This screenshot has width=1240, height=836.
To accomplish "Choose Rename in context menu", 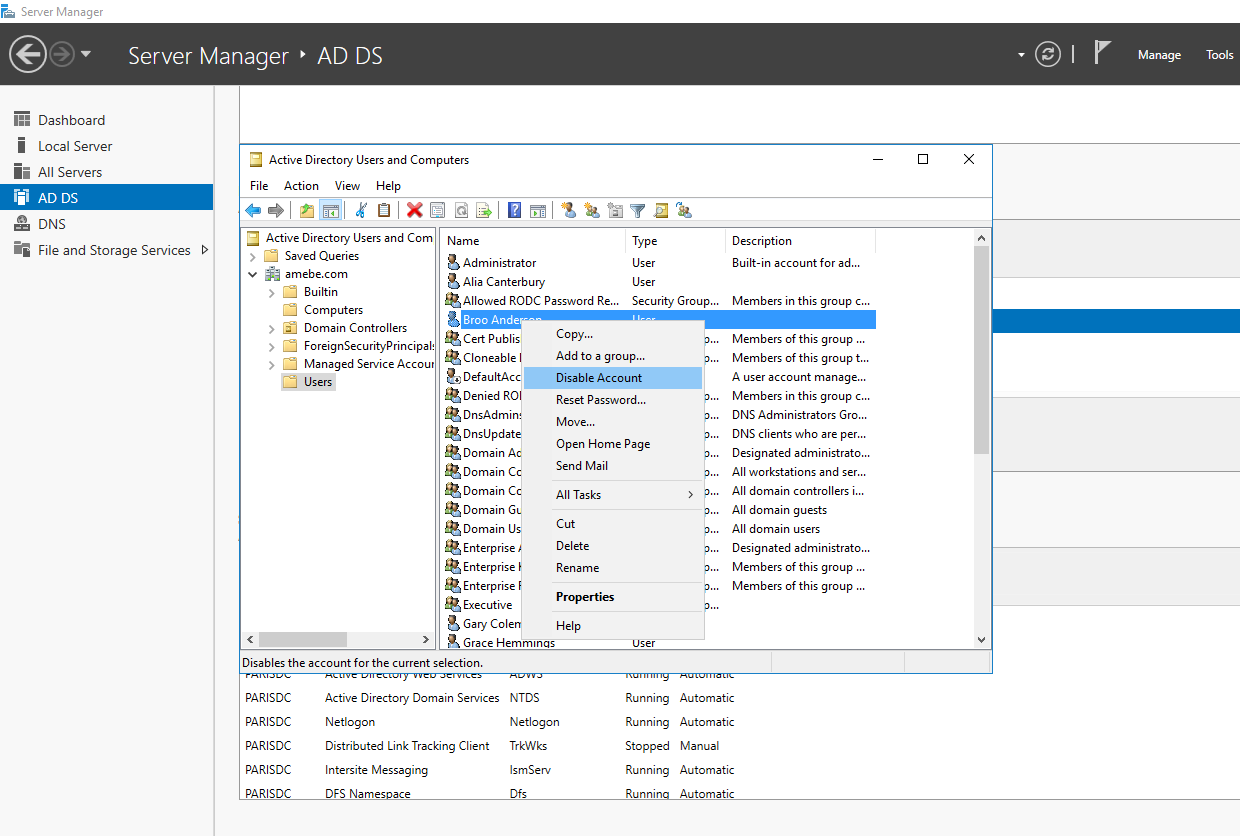I will pyautogui.click(x=613, y=568).
